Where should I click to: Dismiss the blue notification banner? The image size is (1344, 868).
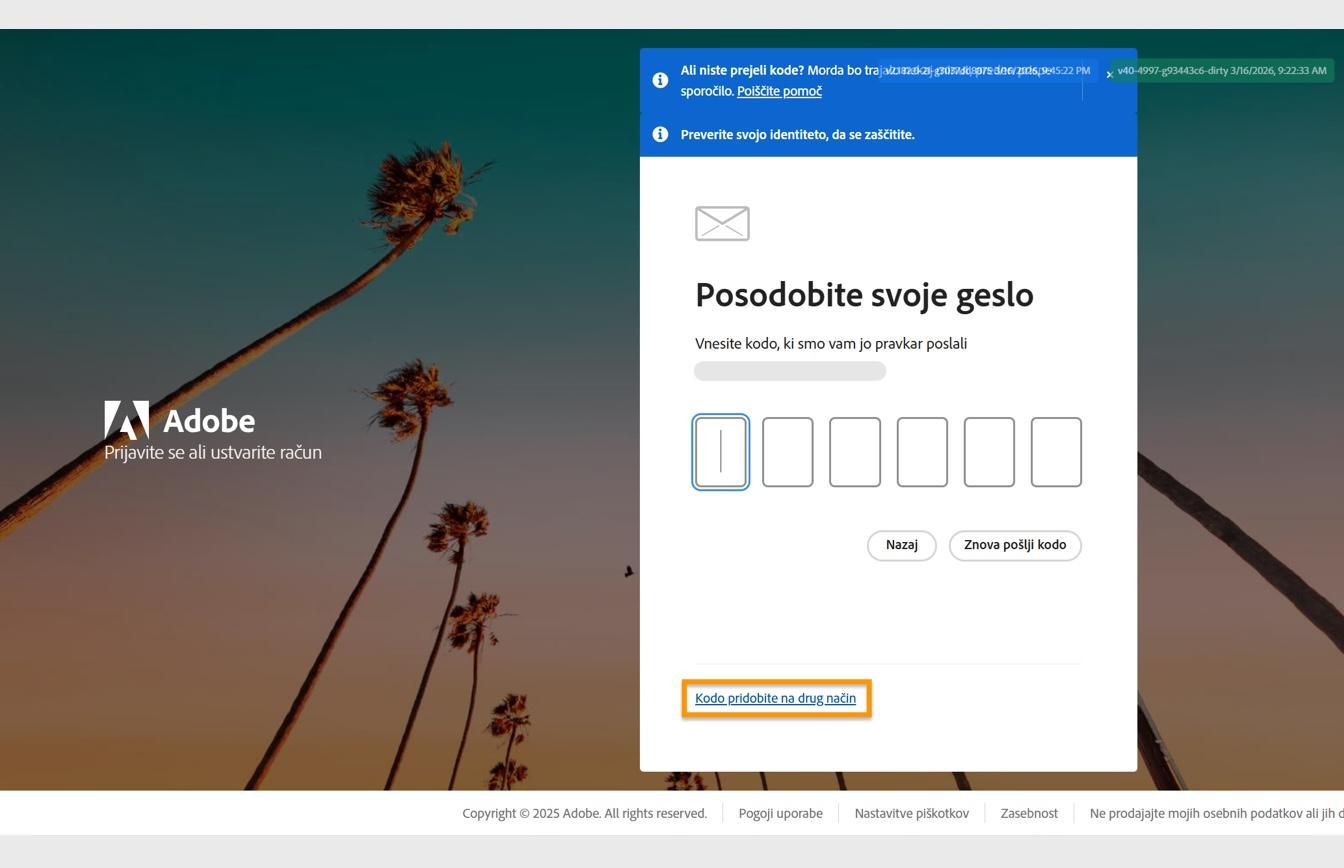pos(1109,74)
